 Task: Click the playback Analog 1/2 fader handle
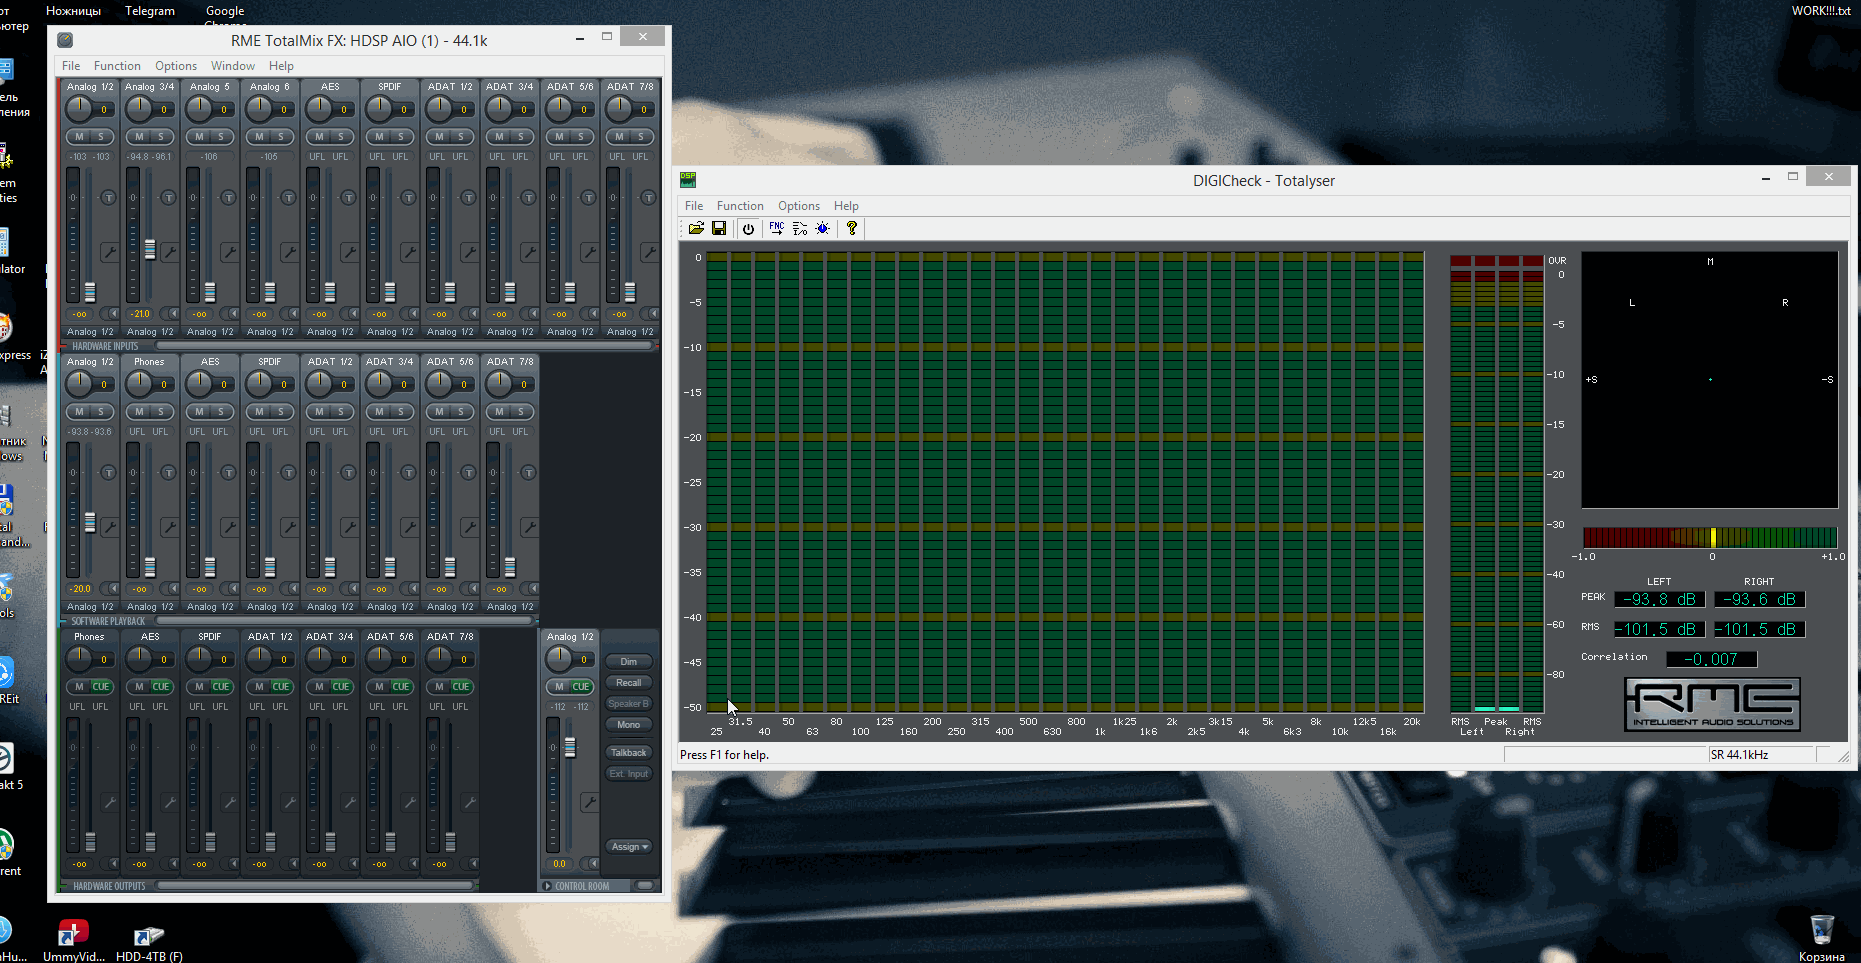point(90,522)
